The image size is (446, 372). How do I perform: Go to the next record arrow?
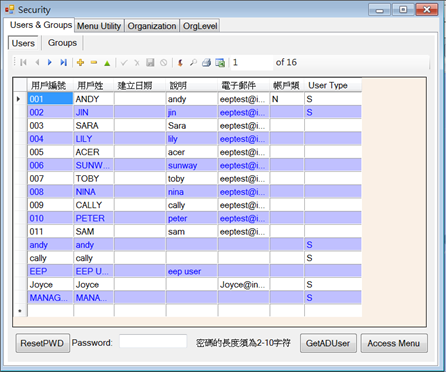[50, 62]
